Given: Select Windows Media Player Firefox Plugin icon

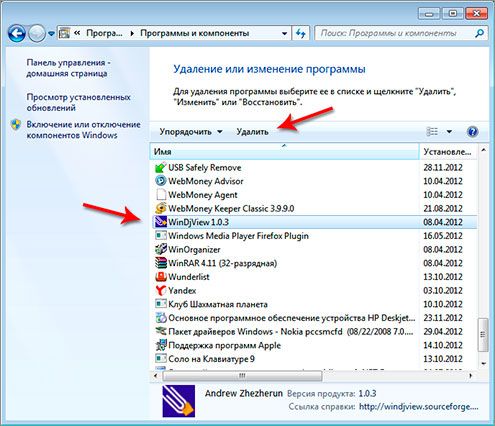Looking at the screenshot, I should coord(161,236).
